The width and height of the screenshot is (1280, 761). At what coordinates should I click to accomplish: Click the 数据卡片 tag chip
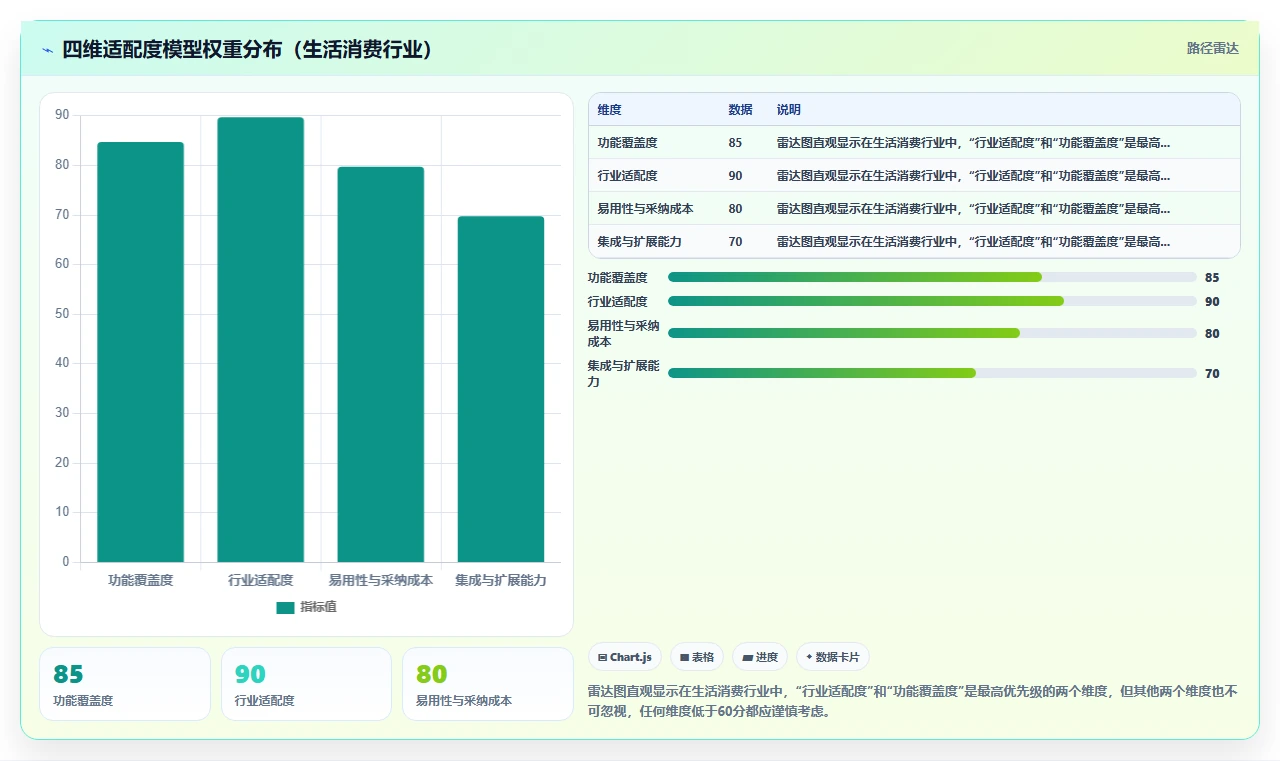tap(833, 657)
